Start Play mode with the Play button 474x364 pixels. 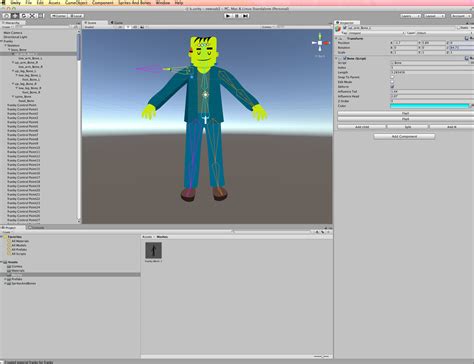pyautogui.click(x=228, y=16)
